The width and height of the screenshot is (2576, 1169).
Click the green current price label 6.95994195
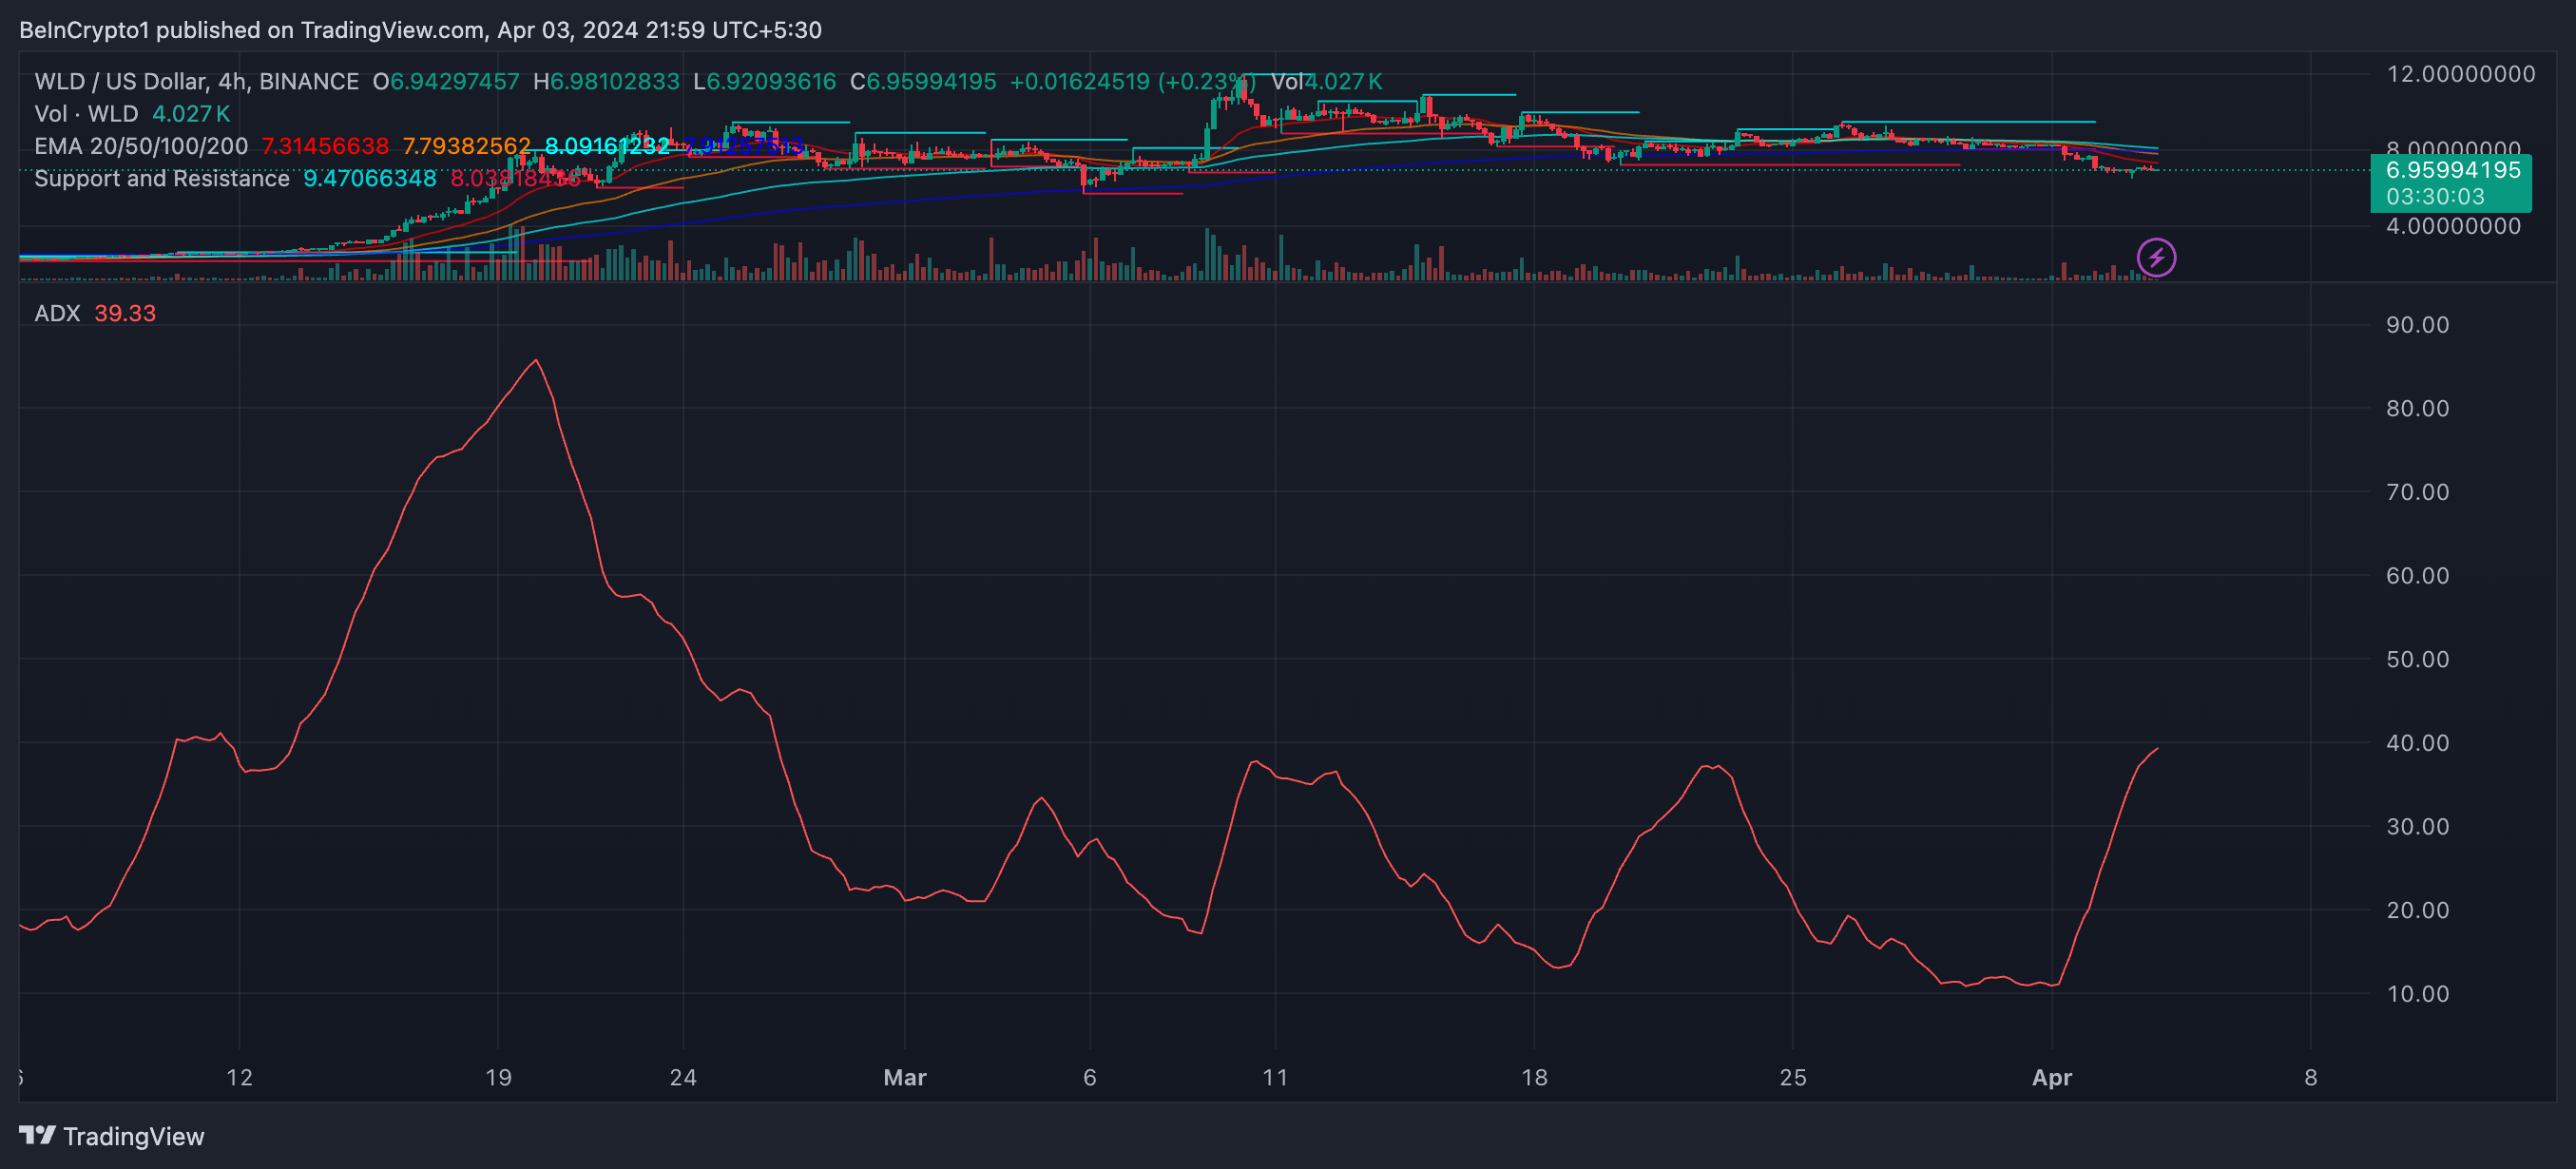(x=2452, y=170)
